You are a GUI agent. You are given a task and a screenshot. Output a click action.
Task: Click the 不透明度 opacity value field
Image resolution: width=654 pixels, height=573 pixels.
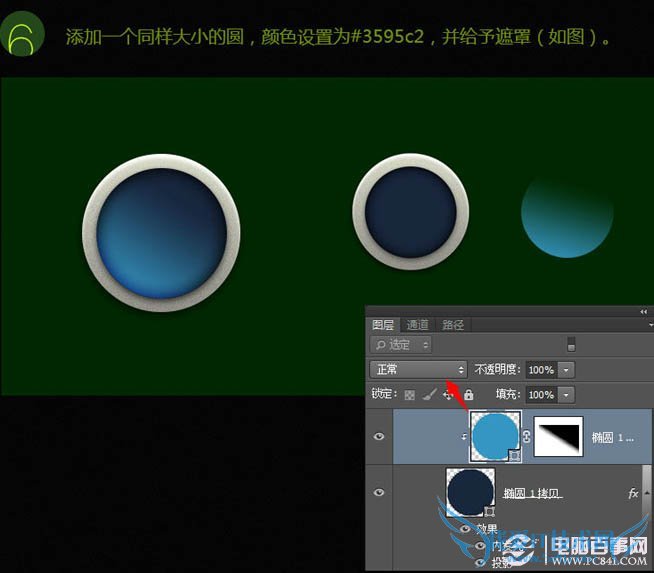click(541, 370)
